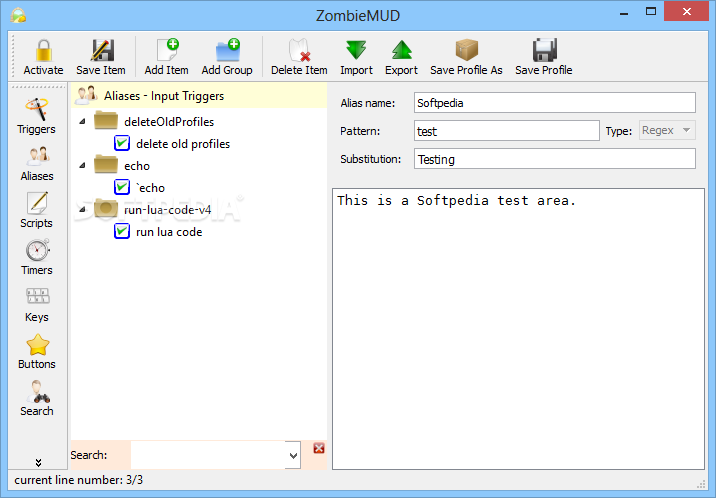The width and height of the screenshot is (716, 498).
Task: Collapse the deleteOldProfiles group
Action: click(x=83, y=121)
